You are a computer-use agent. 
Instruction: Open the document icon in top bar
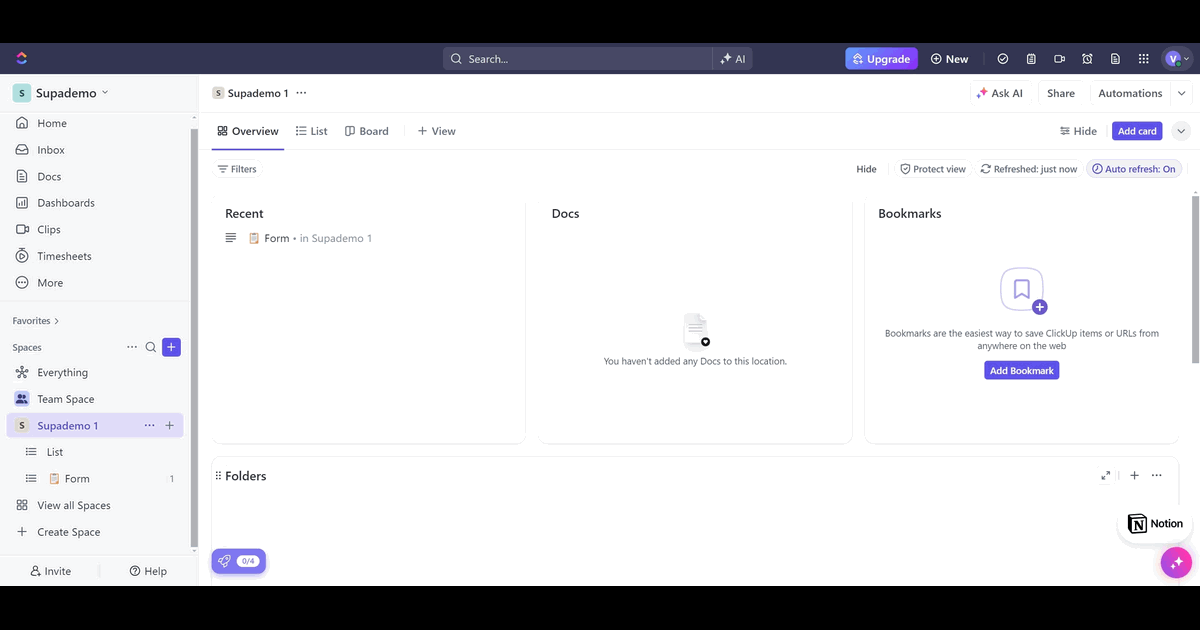(x=1115, y=59)
